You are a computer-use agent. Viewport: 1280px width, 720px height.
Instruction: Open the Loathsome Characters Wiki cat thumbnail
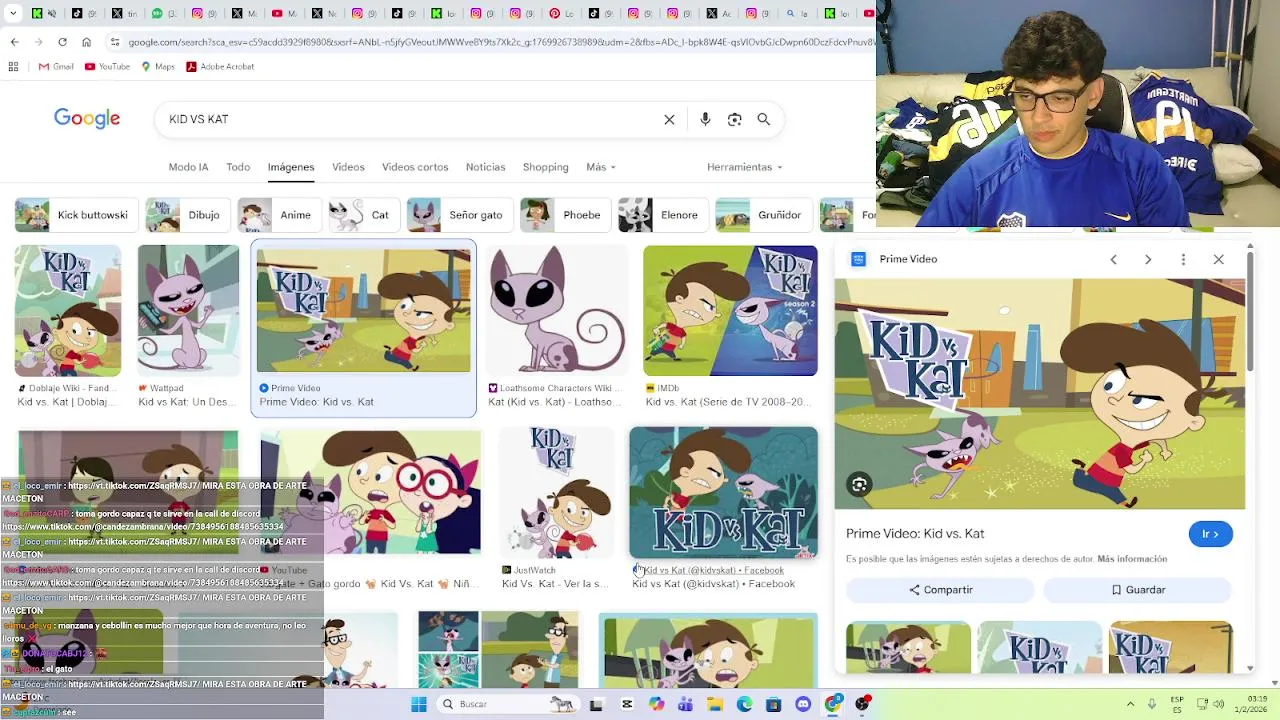click(556, 311)
